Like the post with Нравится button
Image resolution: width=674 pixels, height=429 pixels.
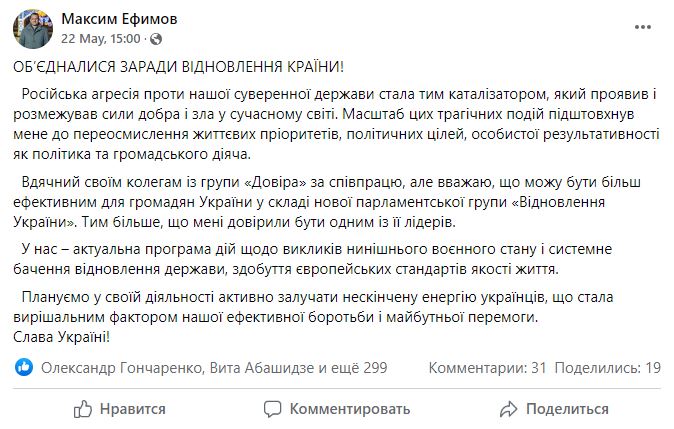[119, 409]
